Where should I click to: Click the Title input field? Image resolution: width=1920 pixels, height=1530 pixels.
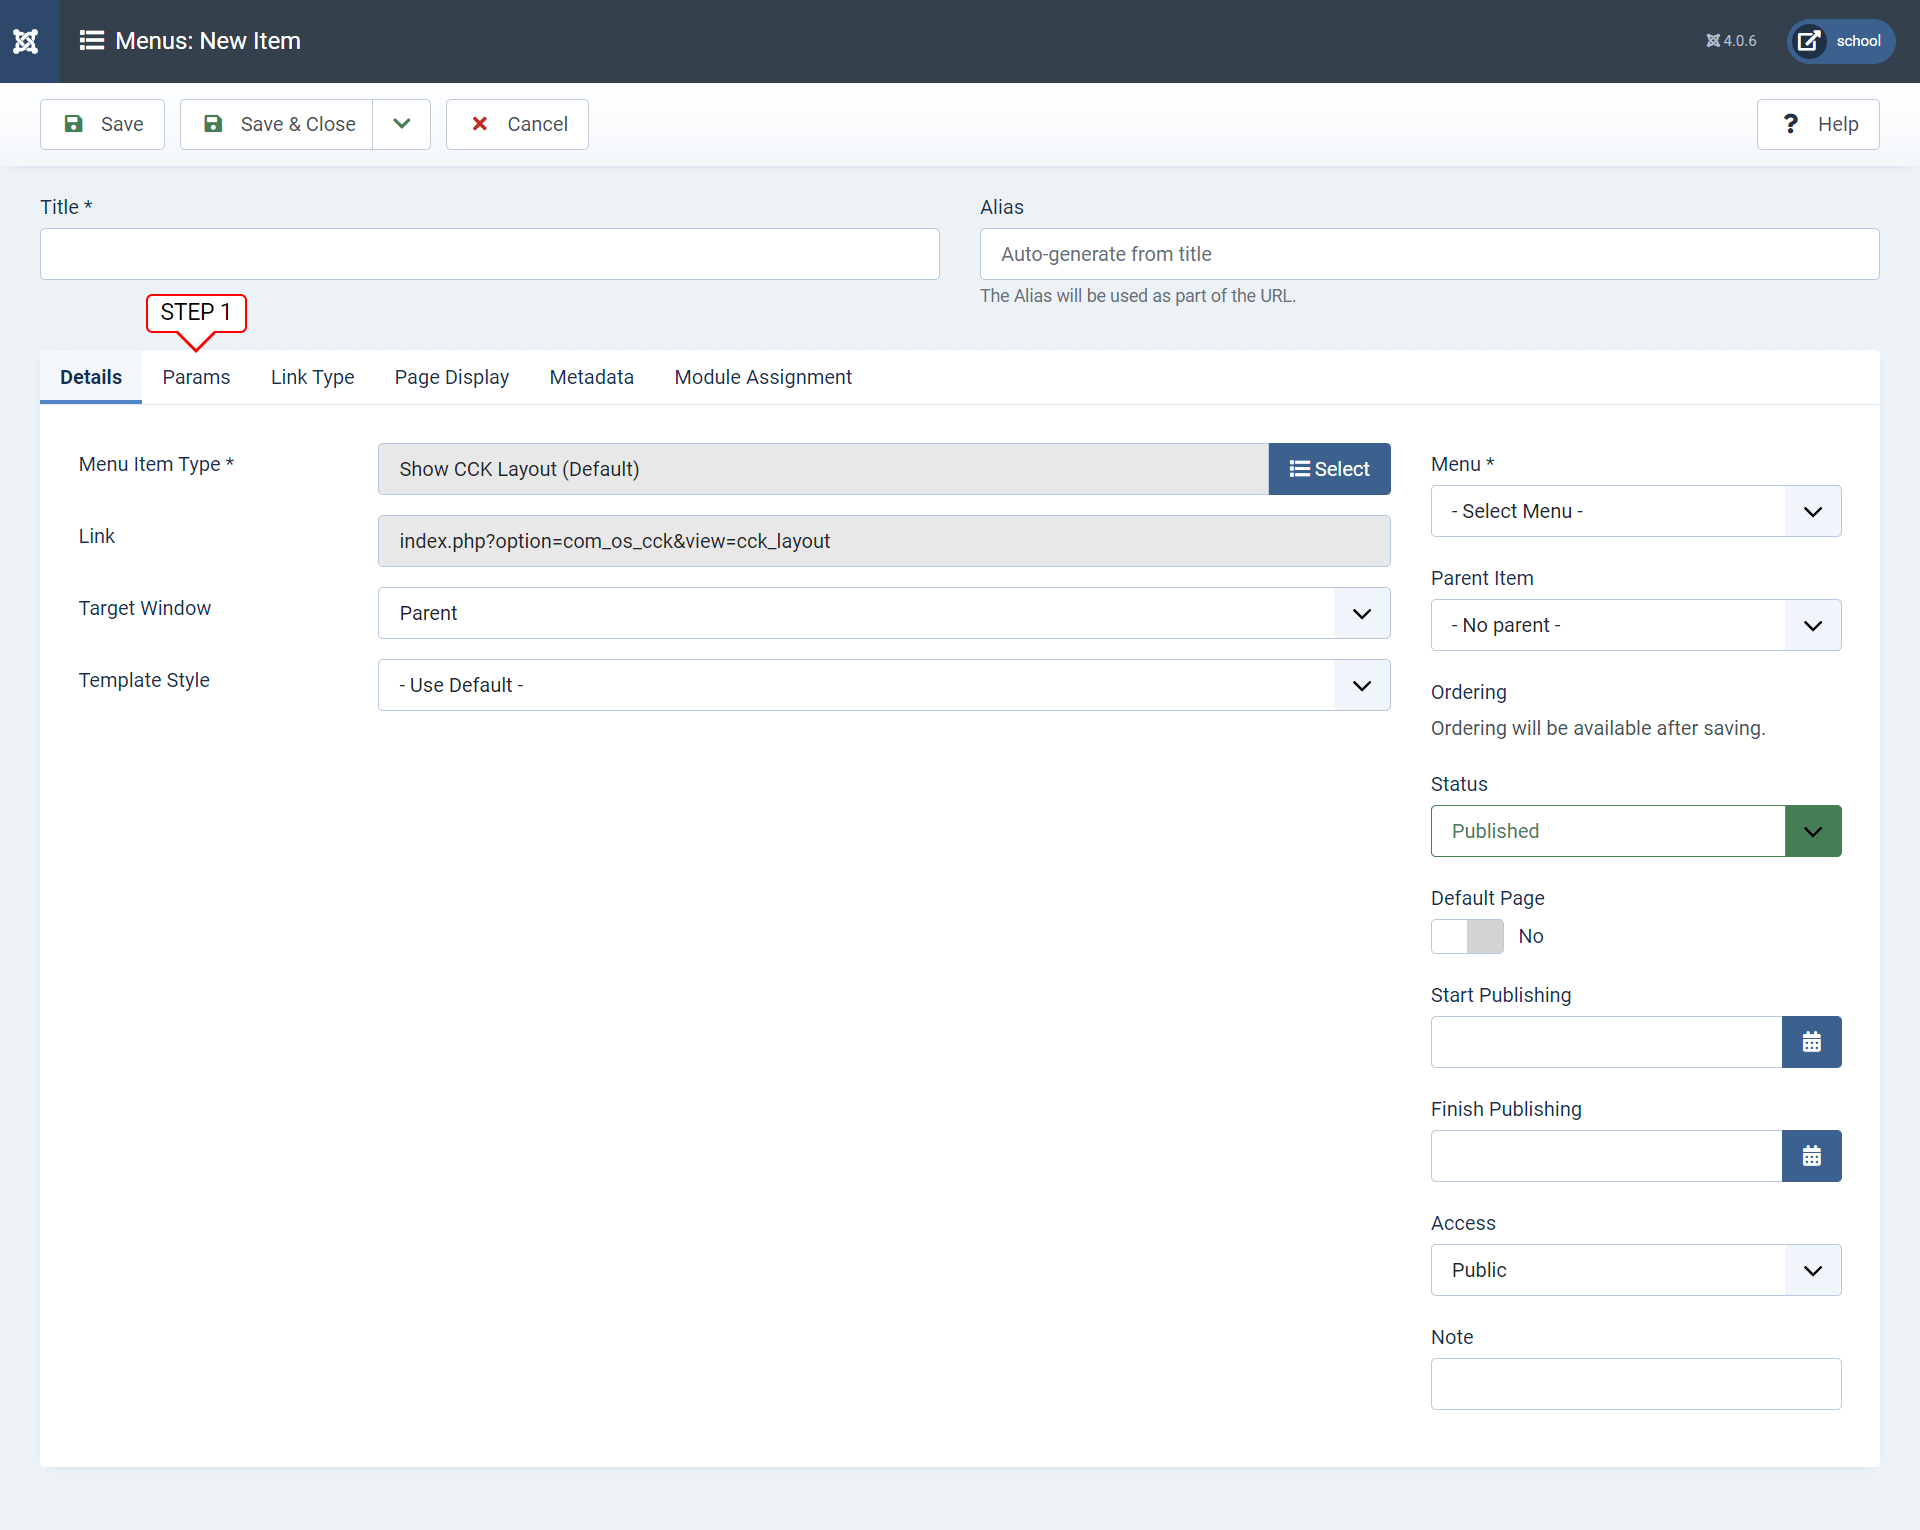pos(490,253)
